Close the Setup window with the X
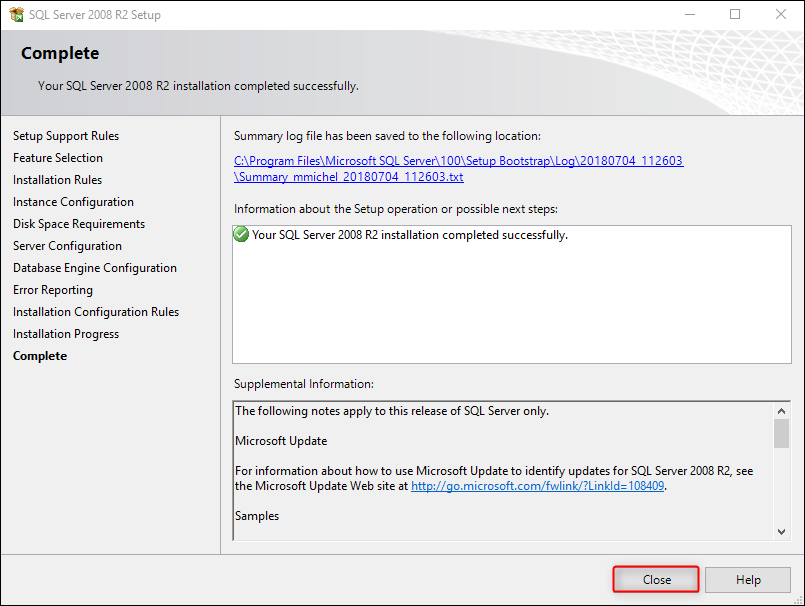805x606 pixels. click(780, 14)
